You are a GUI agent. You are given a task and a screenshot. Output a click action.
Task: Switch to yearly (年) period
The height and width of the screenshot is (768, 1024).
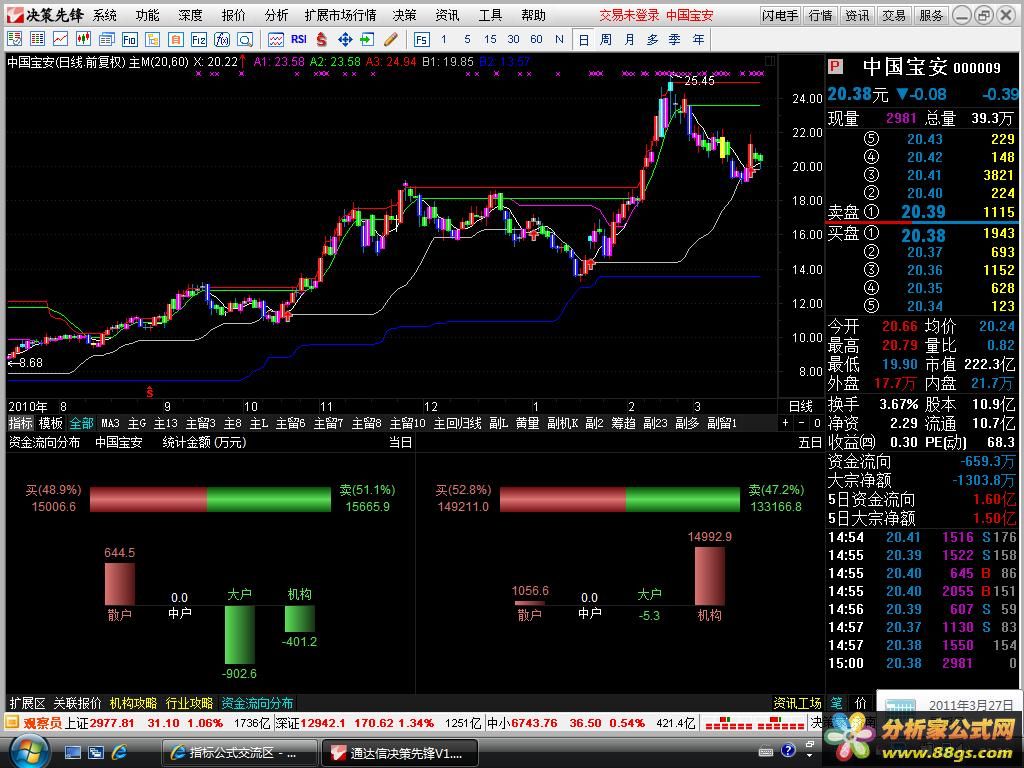(x=698, y=40)
